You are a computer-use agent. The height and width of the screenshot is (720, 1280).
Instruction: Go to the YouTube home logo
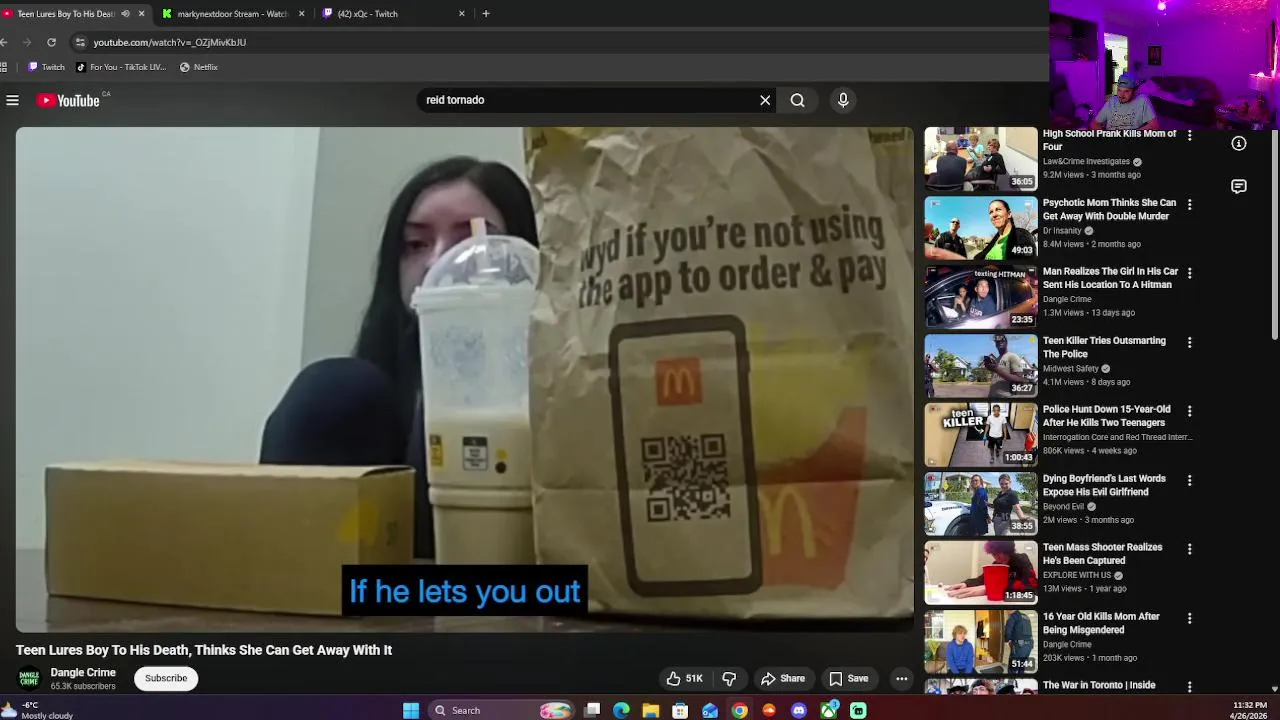[68, 100]
